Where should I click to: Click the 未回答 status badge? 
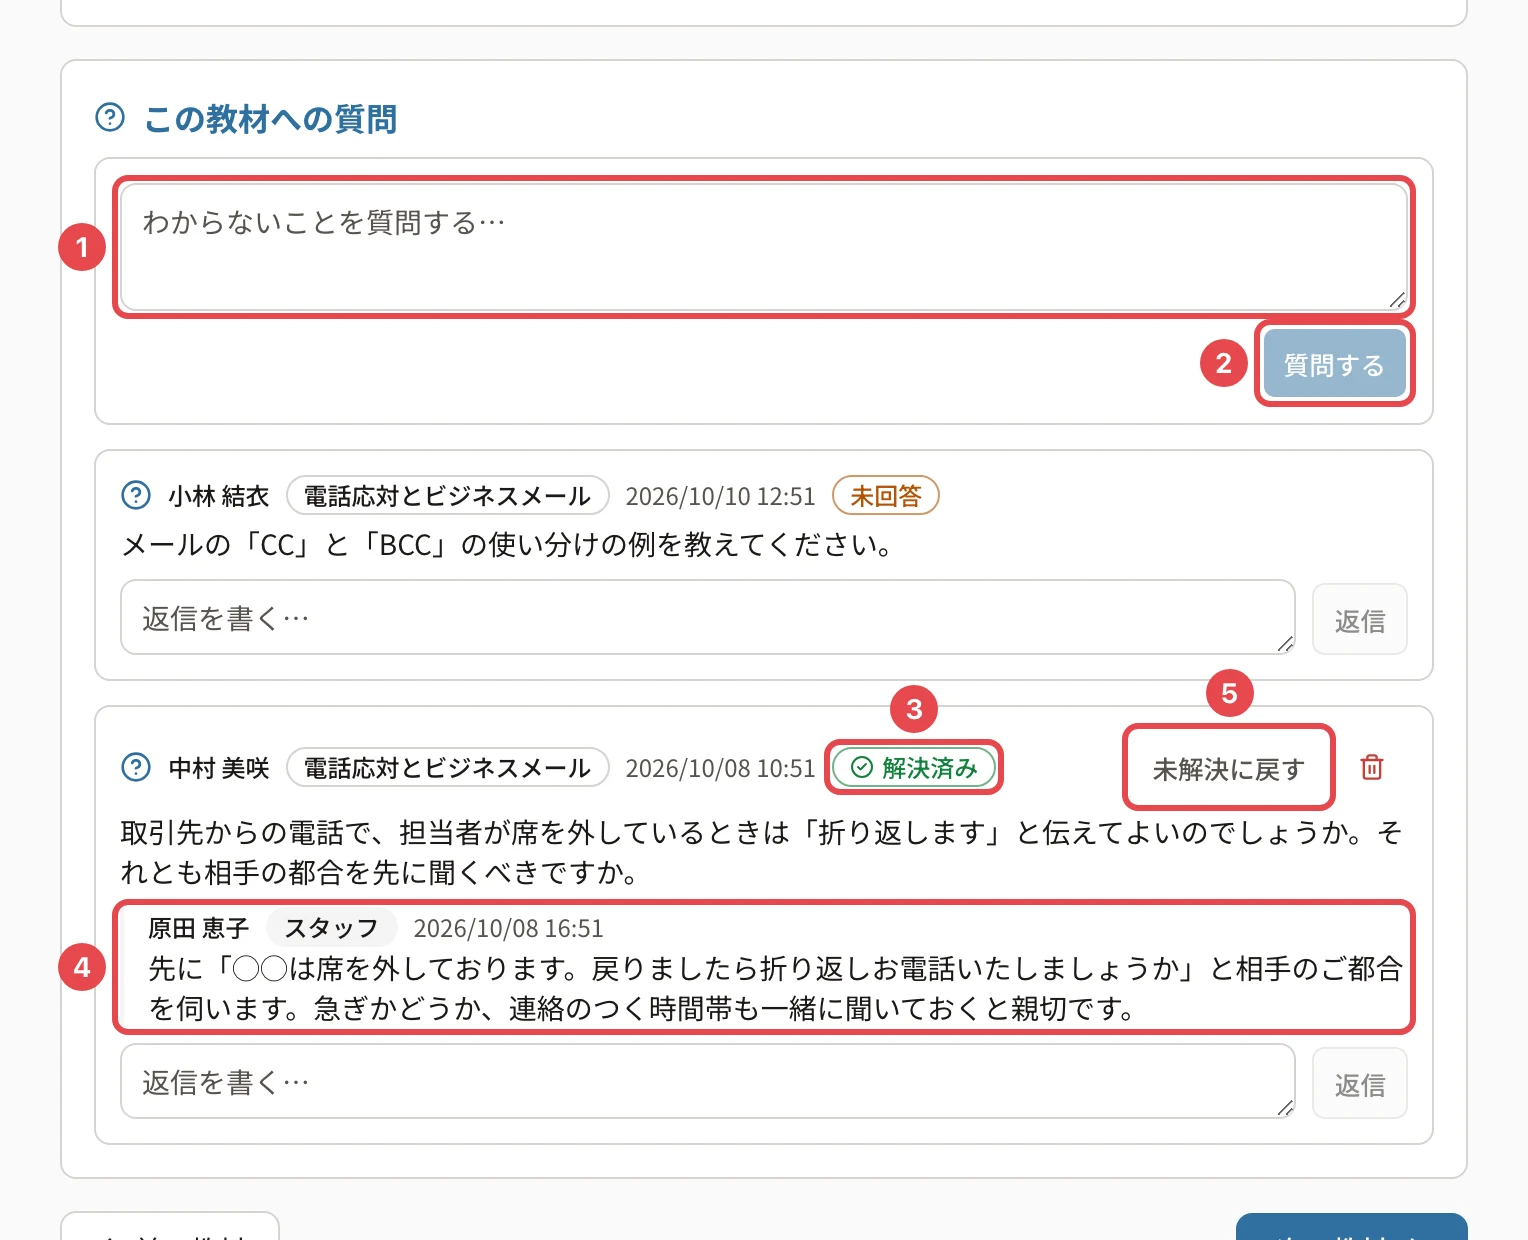pos(886,495)
